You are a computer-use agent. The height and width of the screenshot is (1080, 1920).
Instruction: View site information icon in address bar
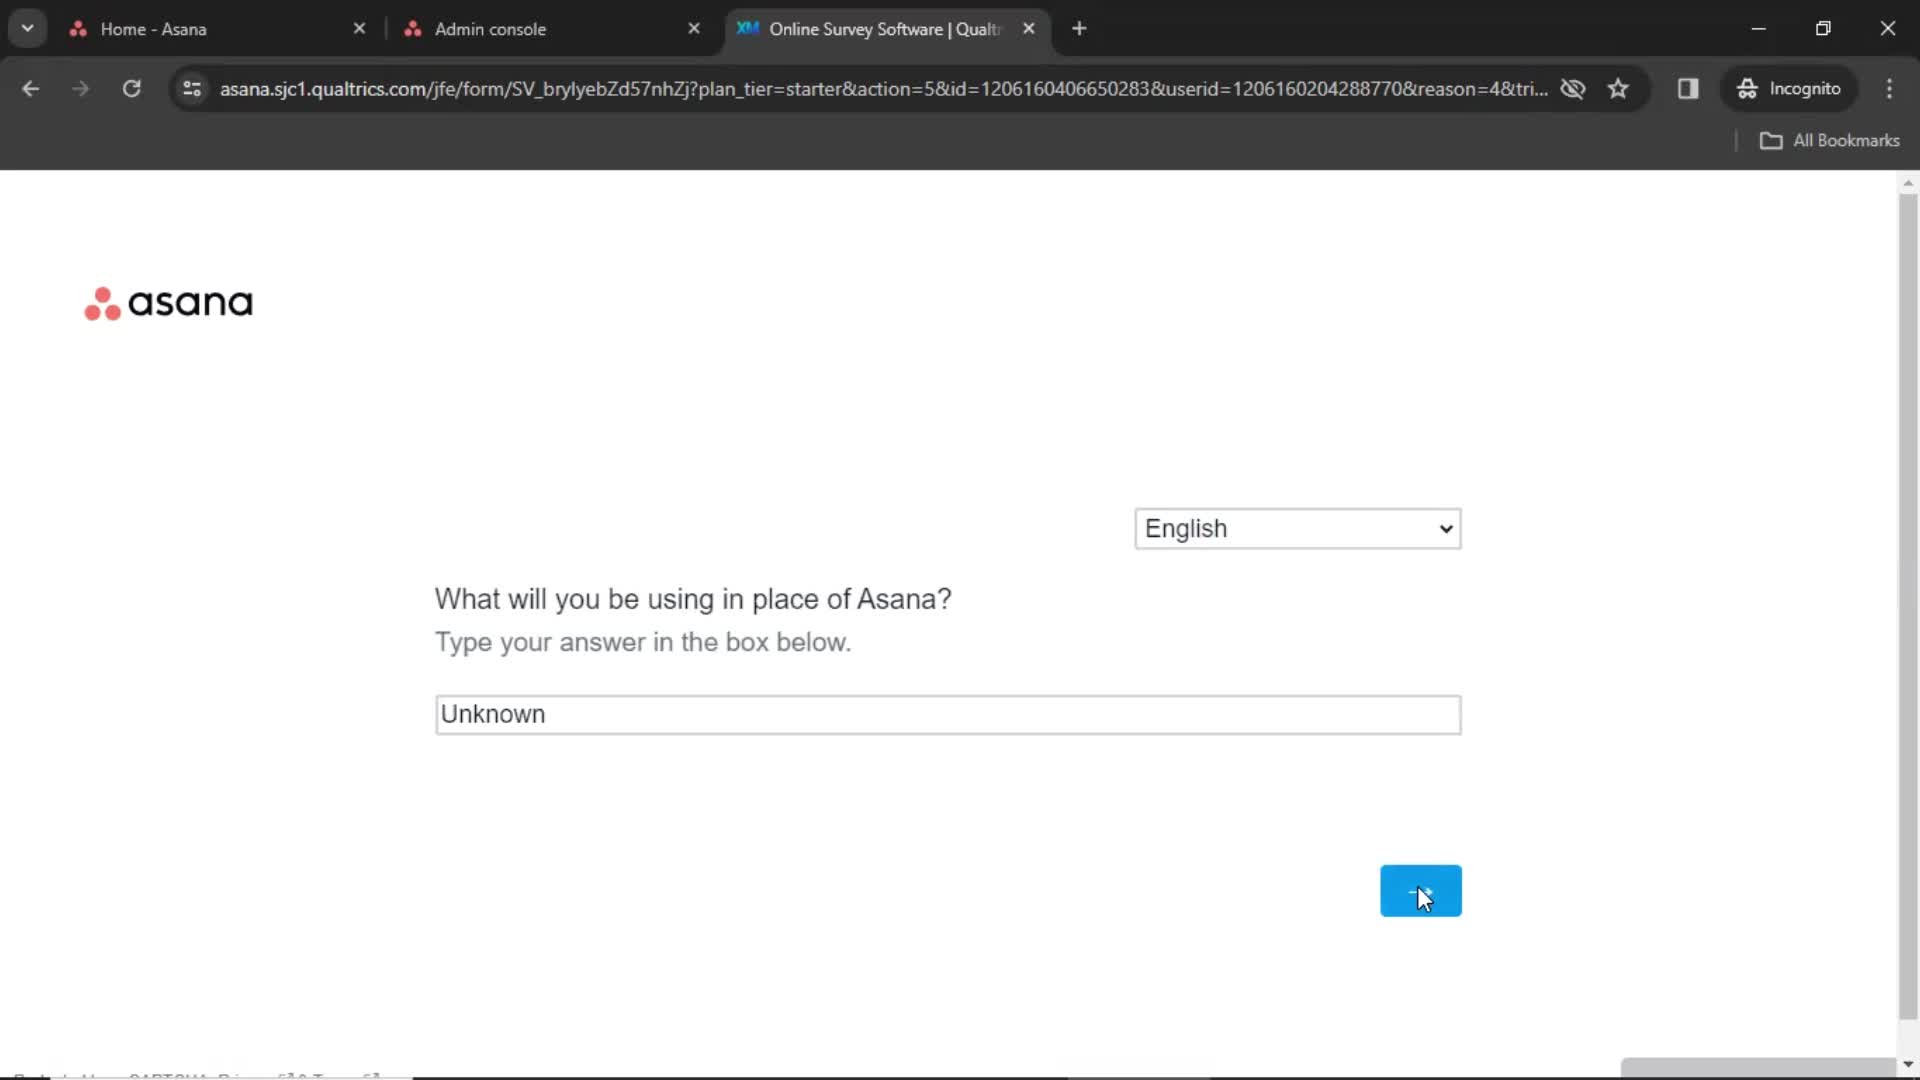(192, 89)
